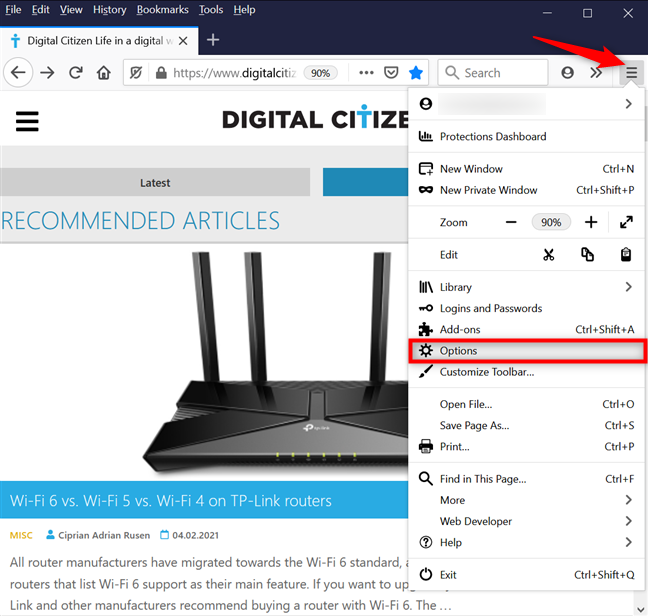Enter full screen mode
Image resolution: width=648 pixels, height=616 pixels.
627,222
